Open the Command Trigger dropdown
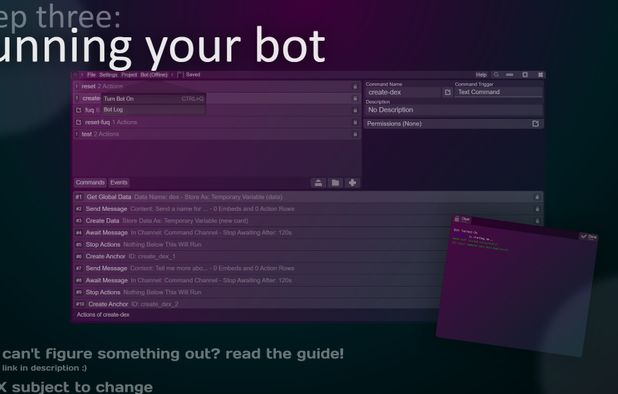The width and height of the screenshot is (618, 394). [499, 92]
